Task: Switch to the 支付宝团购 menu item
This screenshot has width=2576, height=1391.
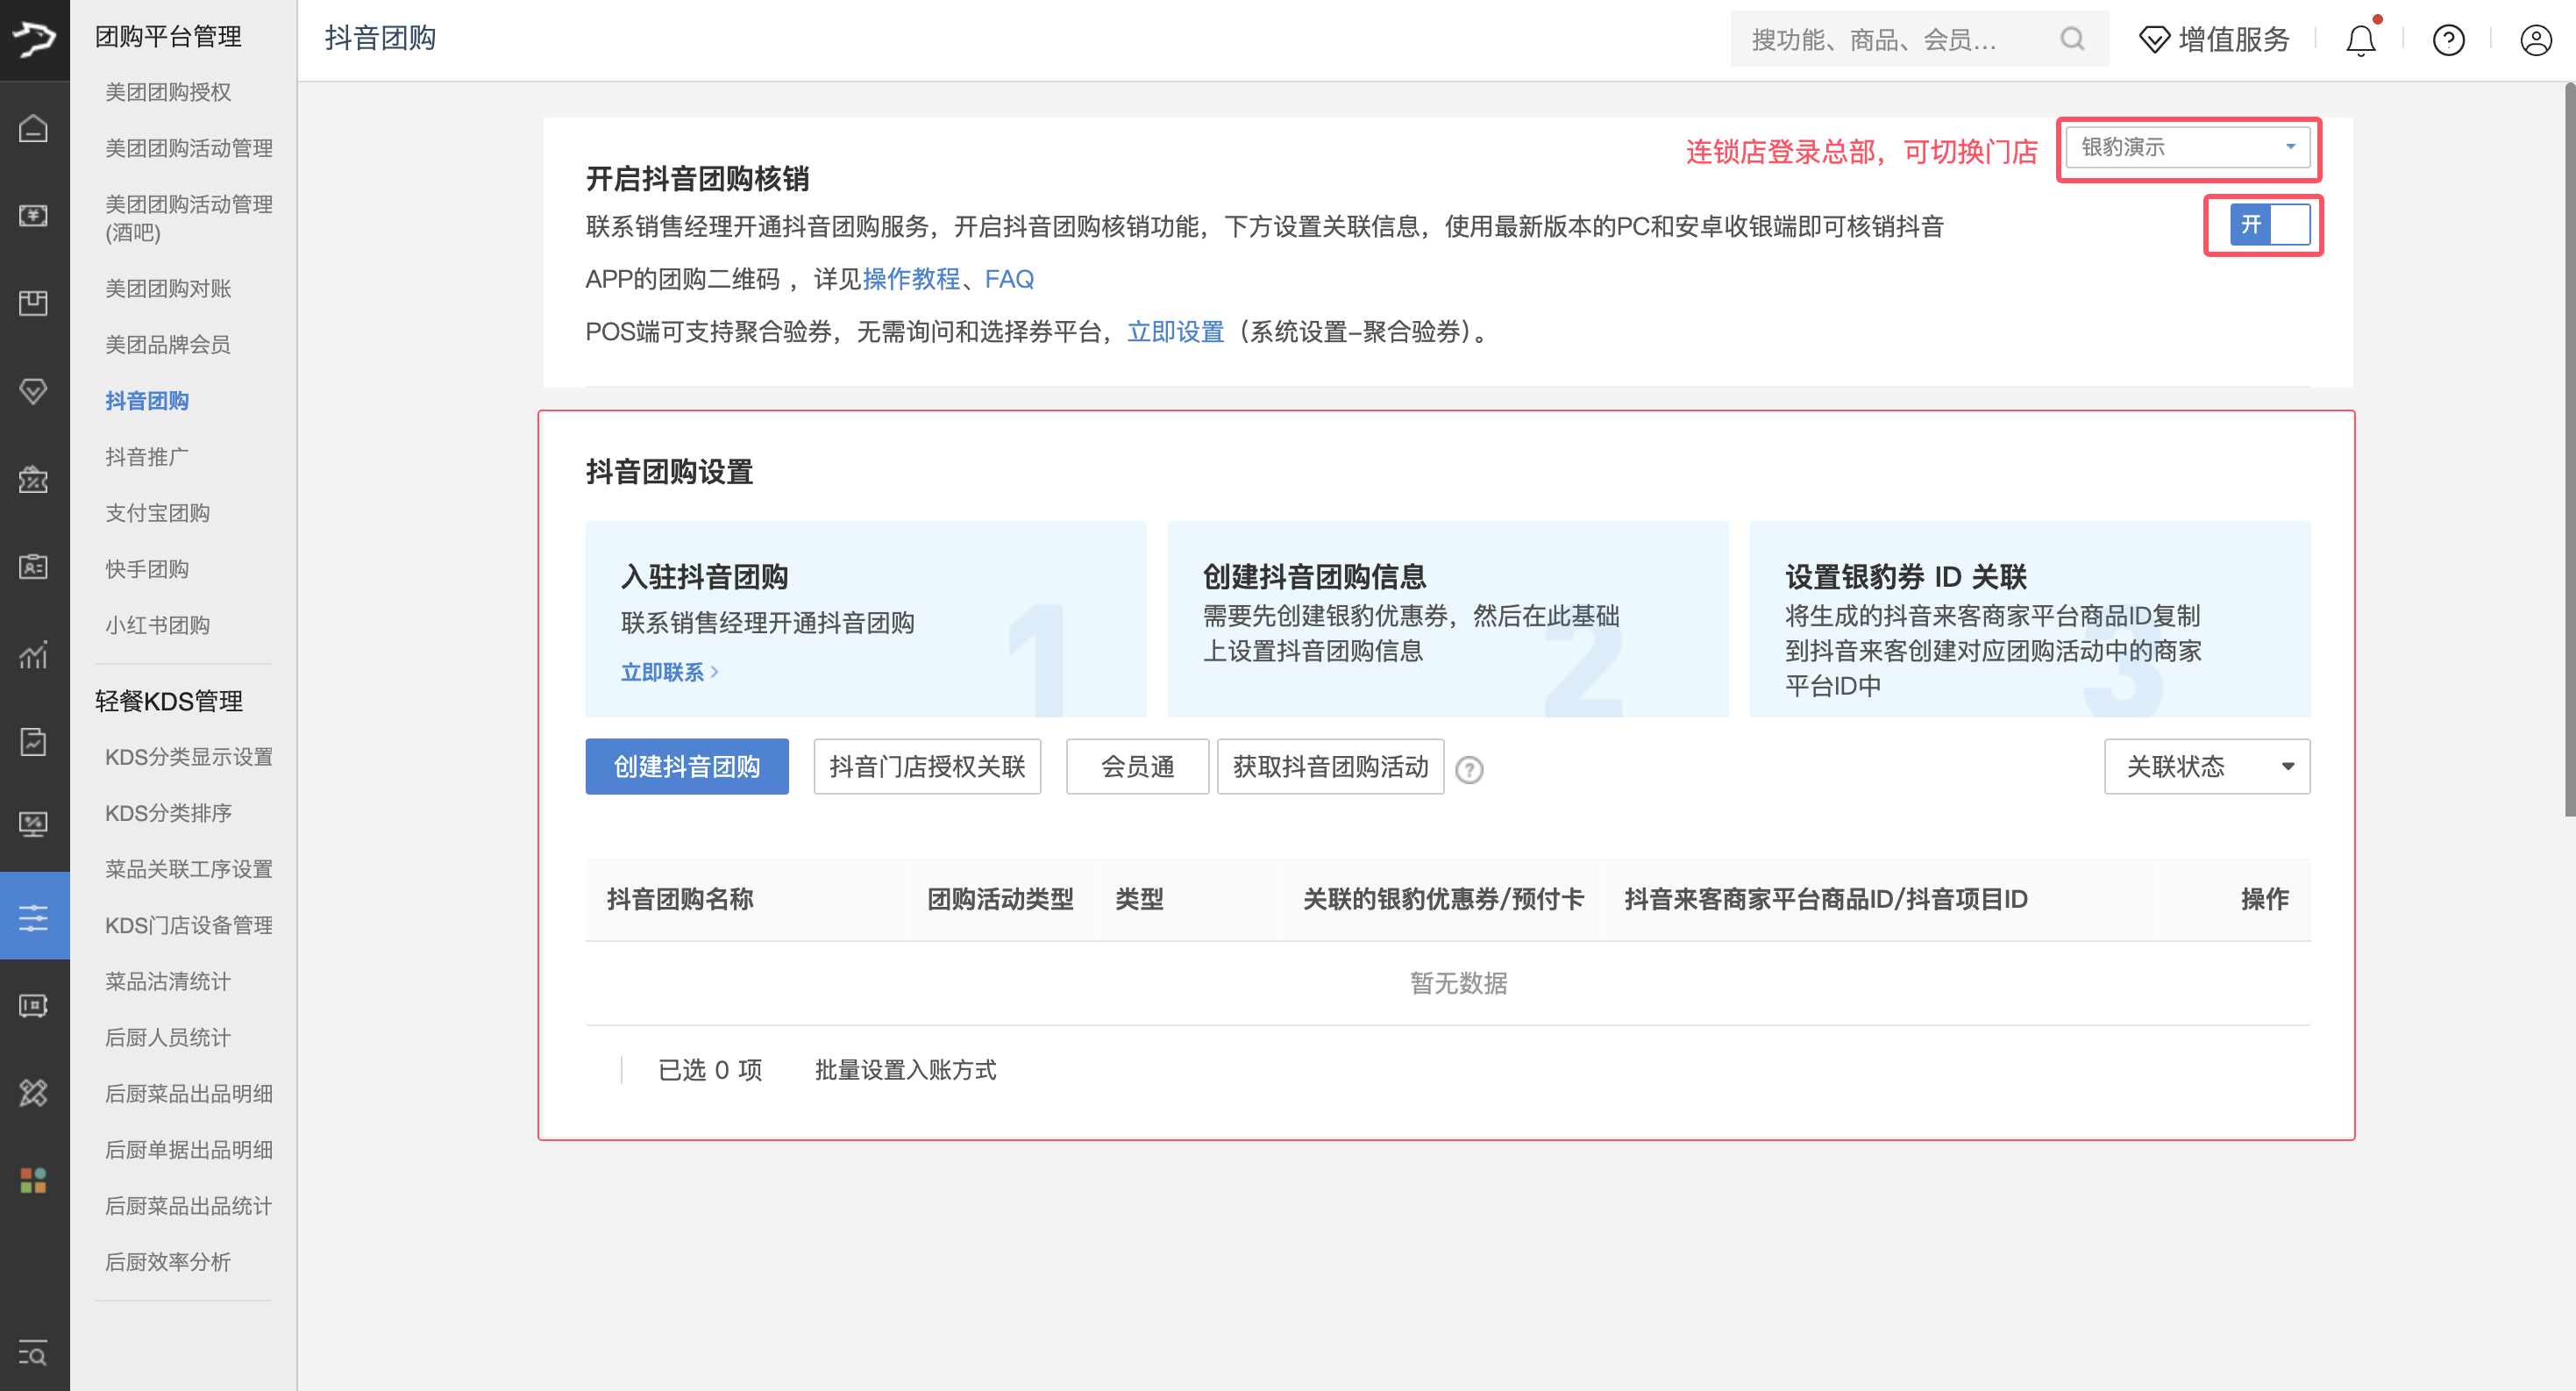Action: click(x=157, y=512)
